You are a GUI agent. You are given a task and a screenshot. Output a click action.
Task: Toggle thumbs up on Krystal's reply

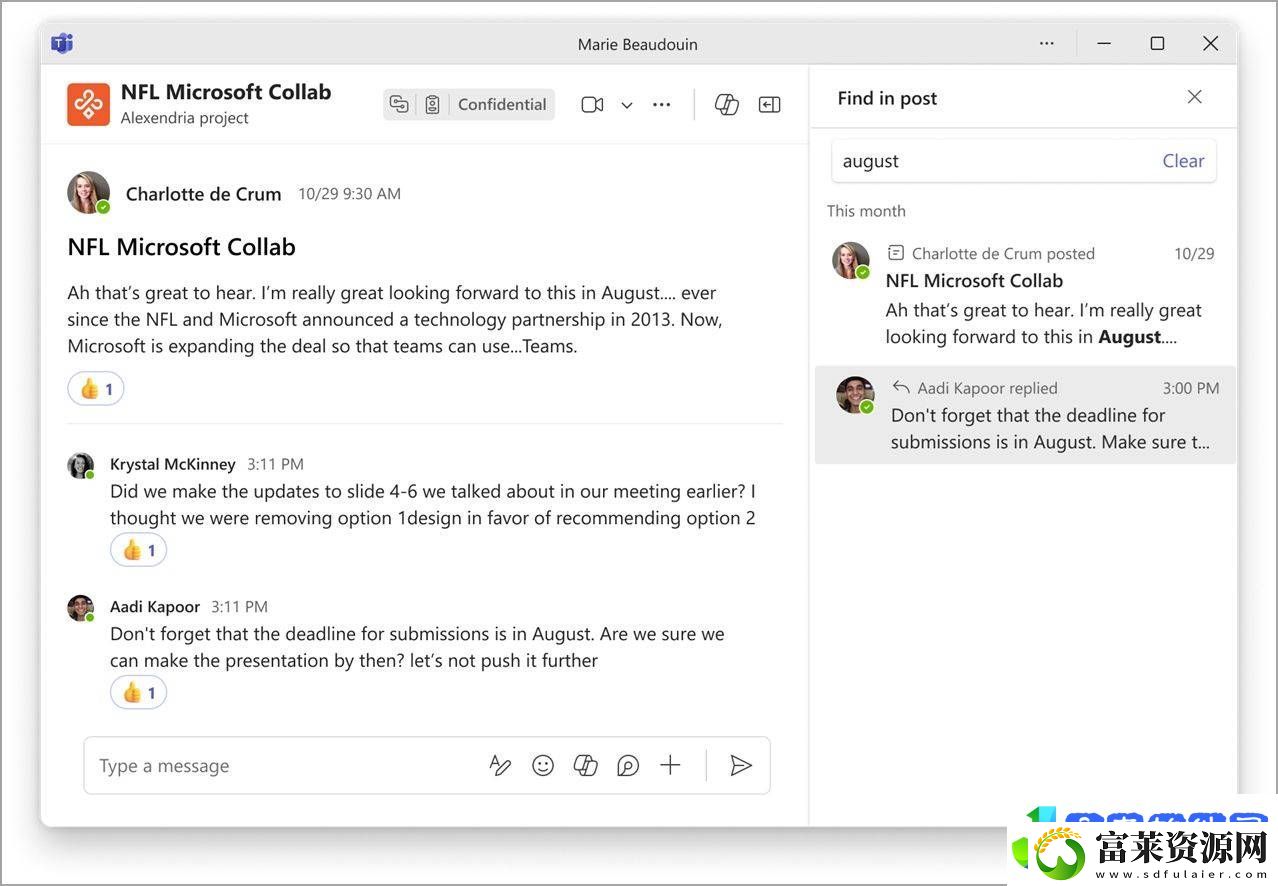[138, 550]
